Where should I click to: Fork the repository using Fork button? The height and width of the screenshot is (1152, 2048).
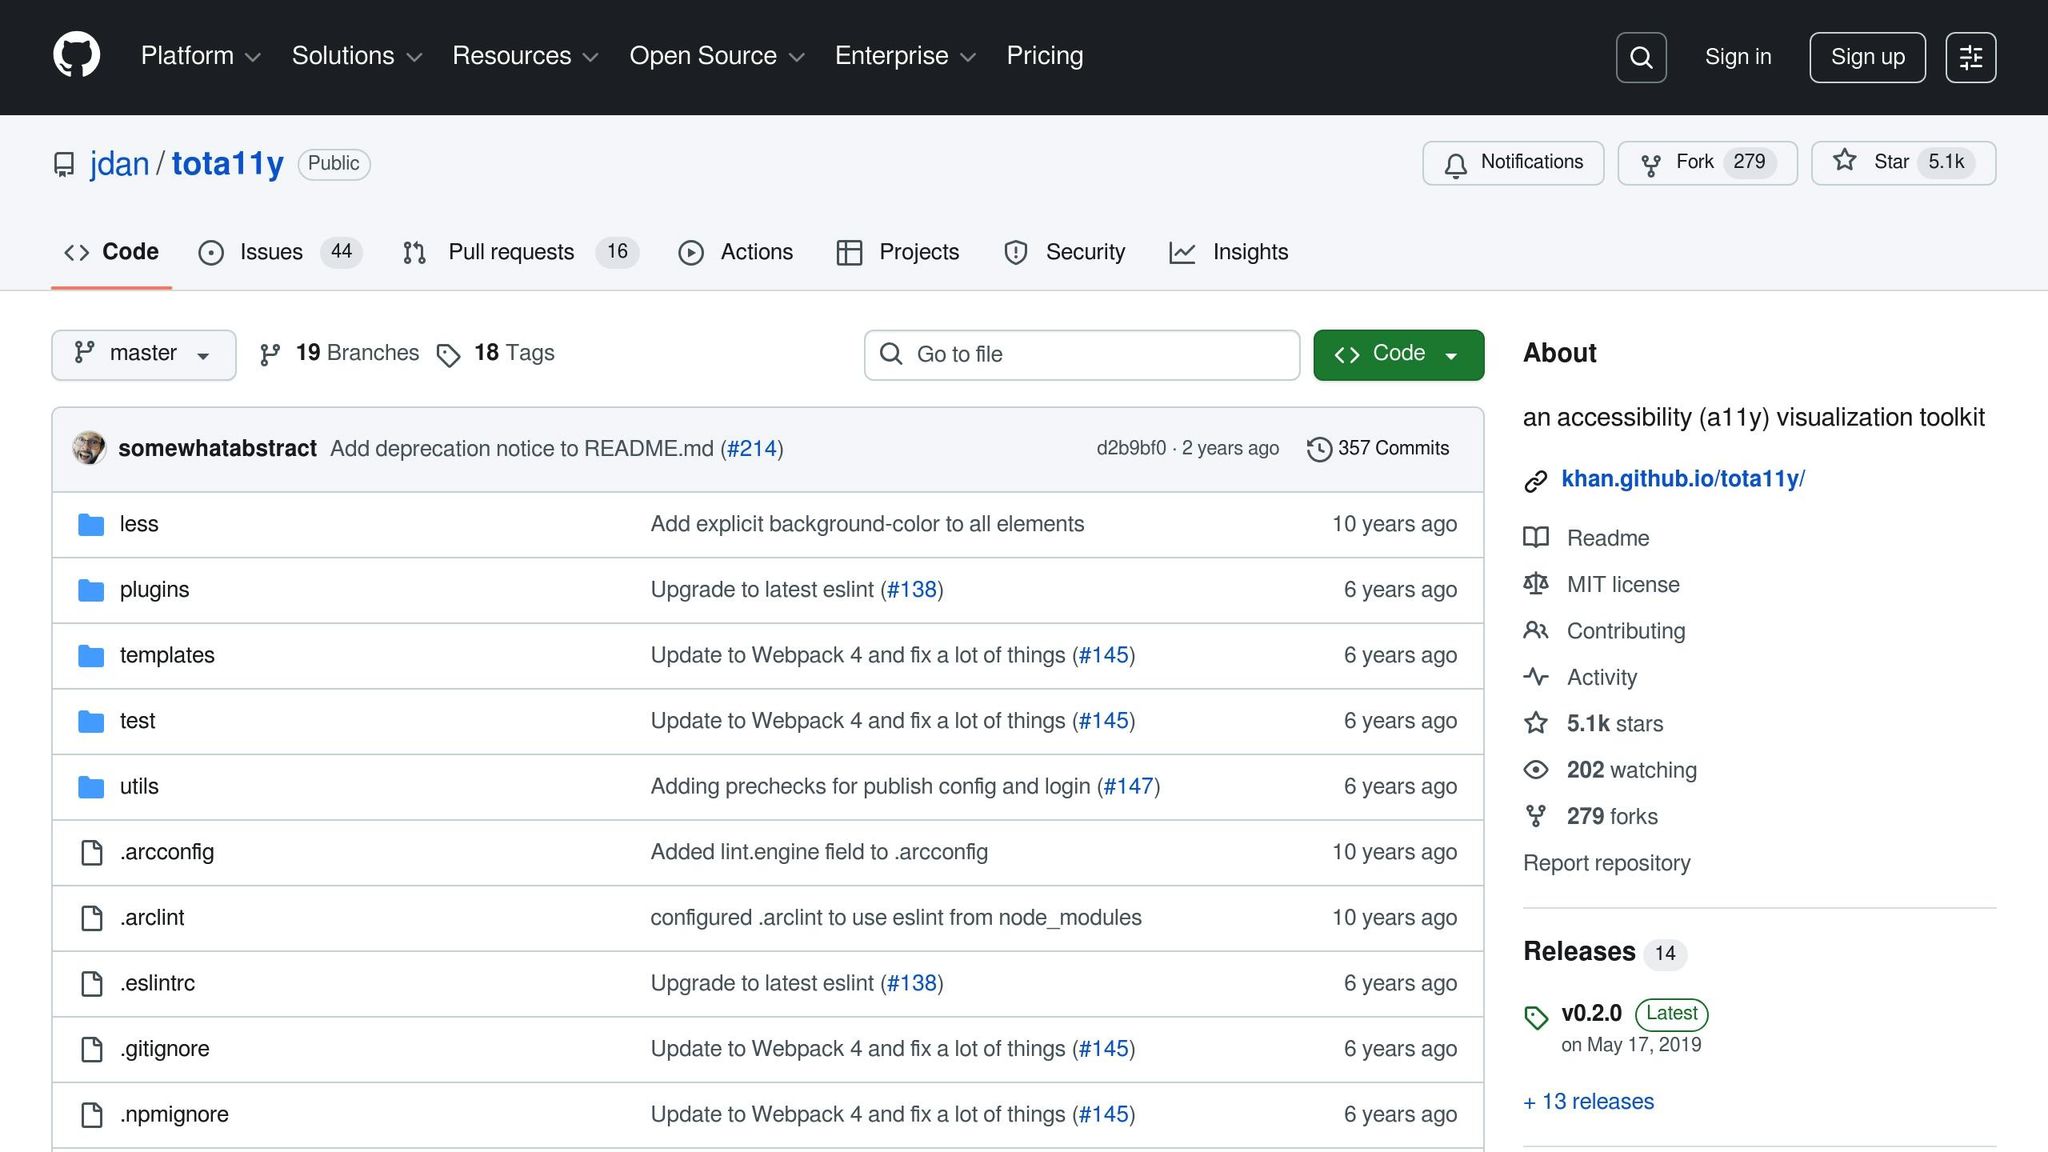pyautogui.click(x=1694, y=163)
